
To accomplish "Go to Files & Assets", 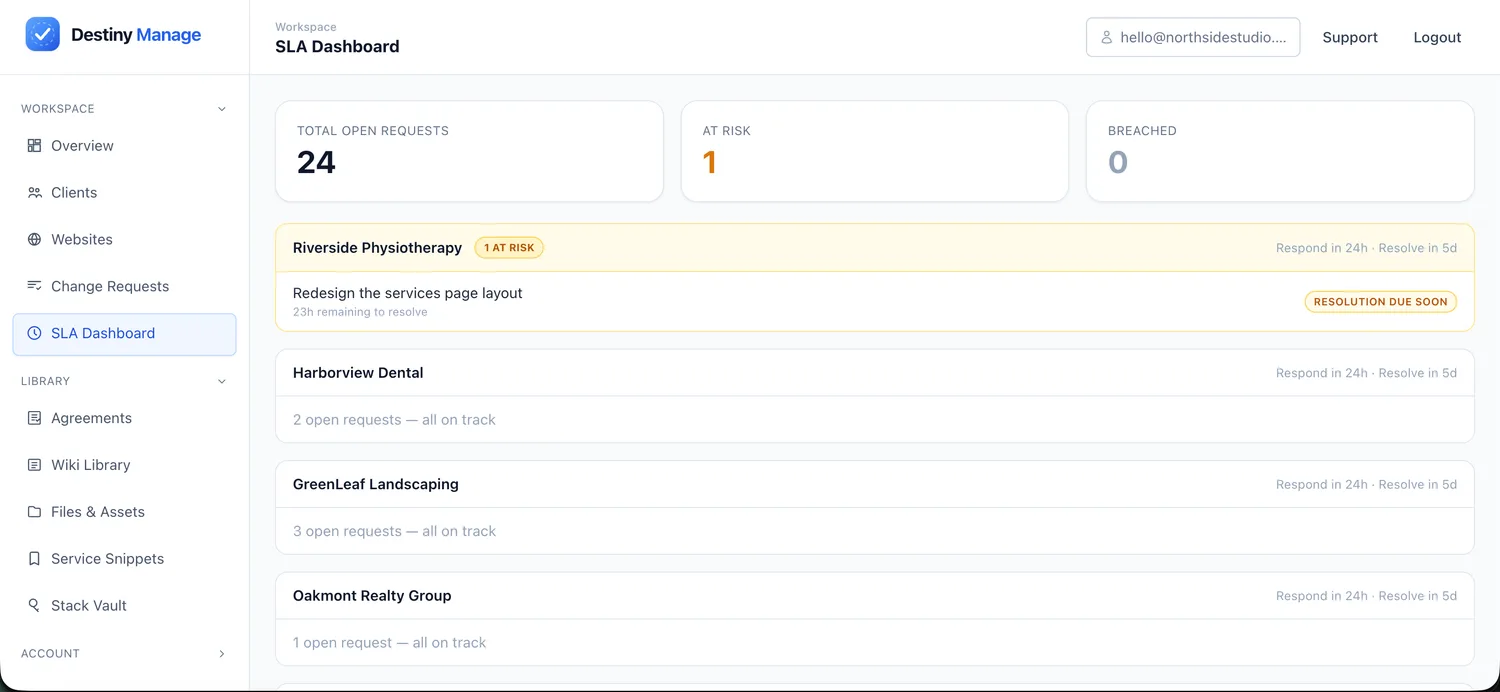I will 125,512.
